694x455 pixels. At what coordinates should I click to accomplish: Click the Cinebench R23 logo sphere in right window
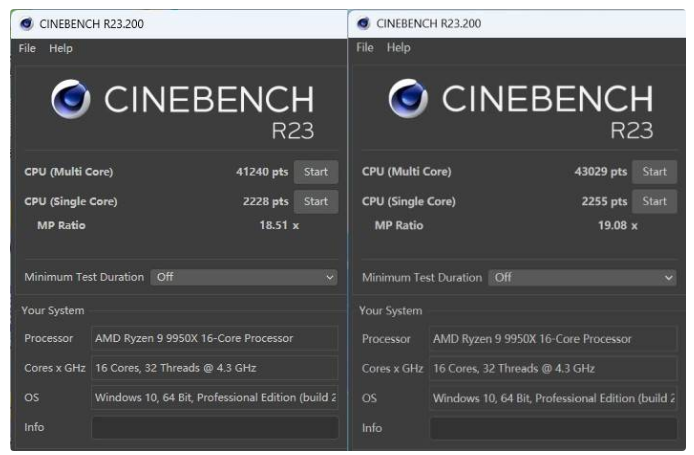coord(409,100)
